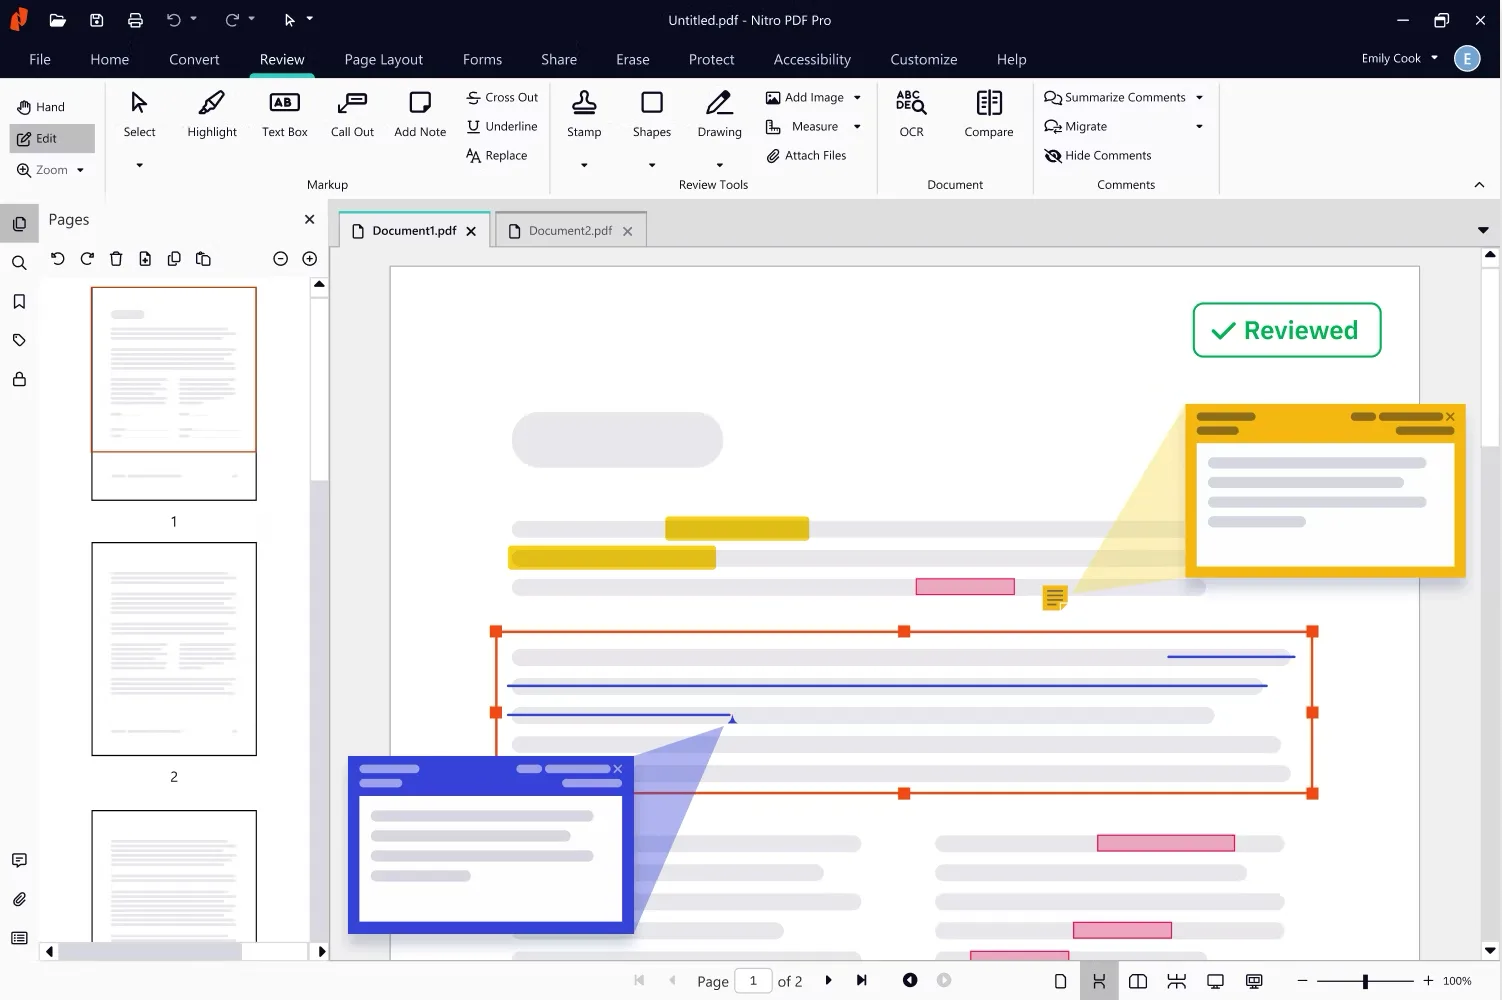
Task: Insert page icon in Pages panel
Action: (x=145, y=259)
